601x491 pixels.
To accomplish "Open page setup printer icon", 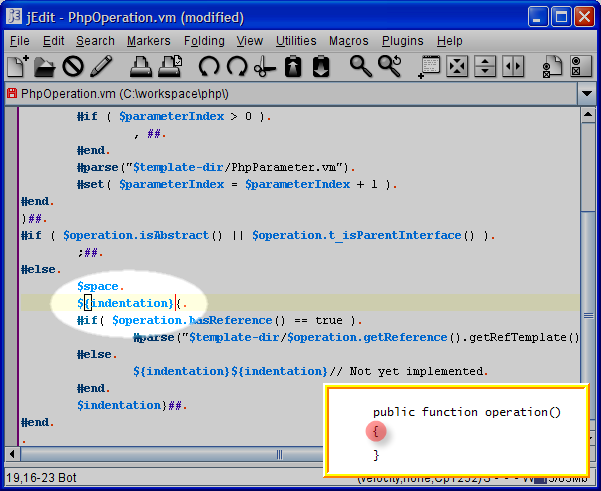I will 170,66.
